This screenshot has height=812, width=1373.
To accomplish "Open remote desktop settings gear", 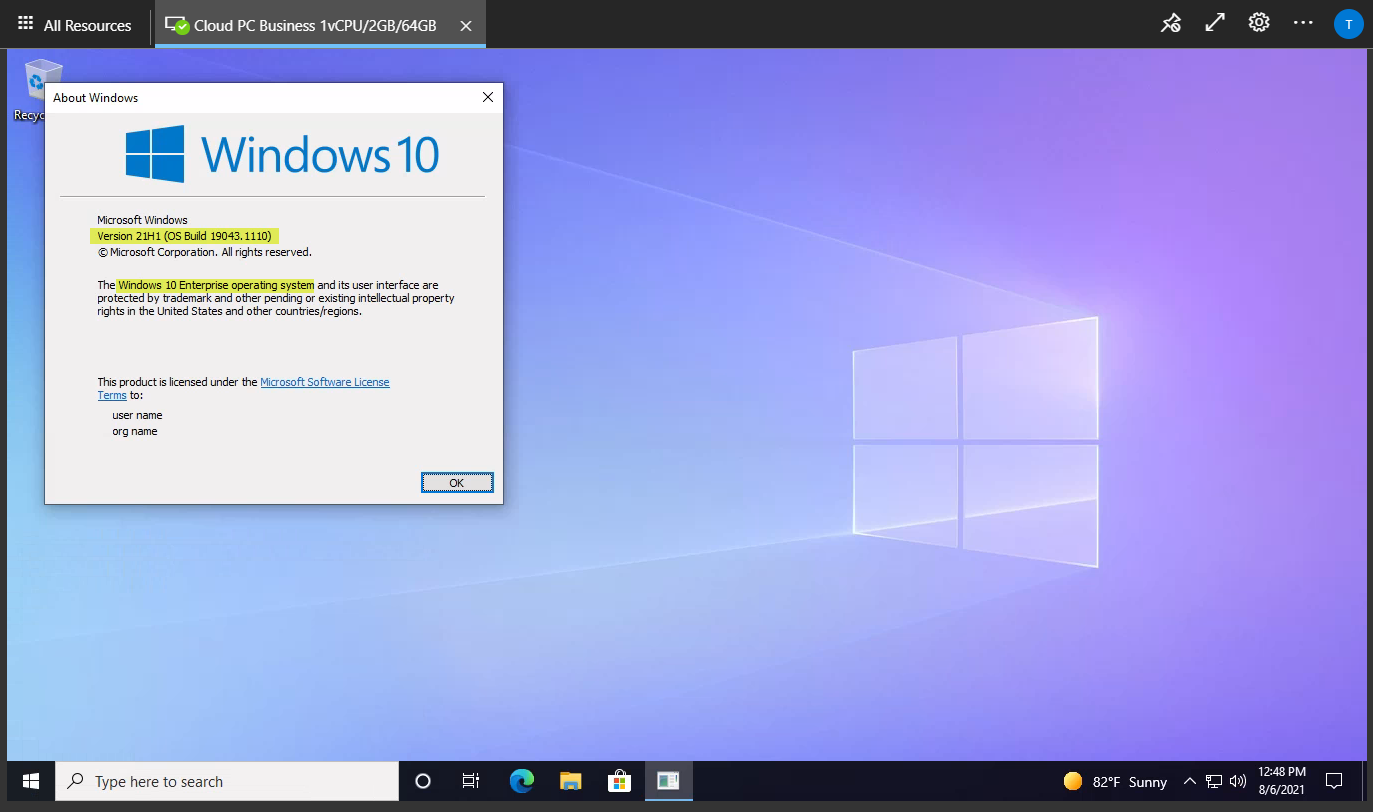I will click(x=1259, y=24).
